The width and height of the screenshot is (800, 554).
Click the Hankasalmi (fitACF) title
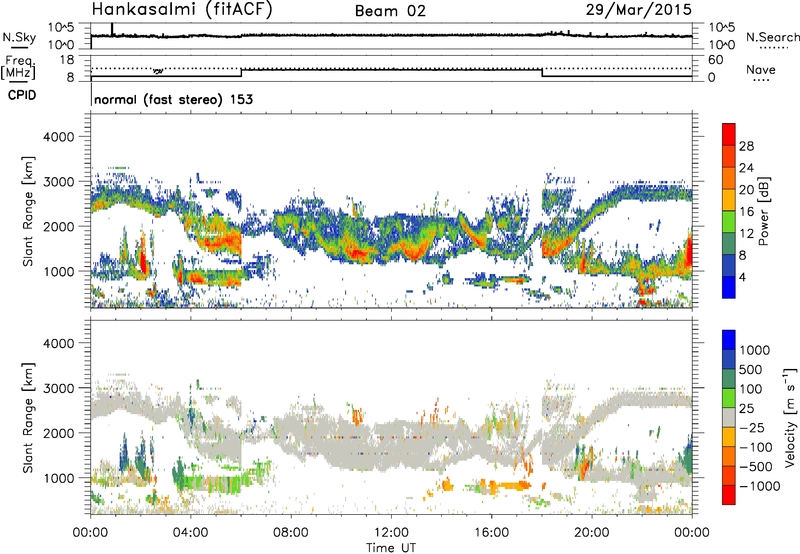[182, 10]
